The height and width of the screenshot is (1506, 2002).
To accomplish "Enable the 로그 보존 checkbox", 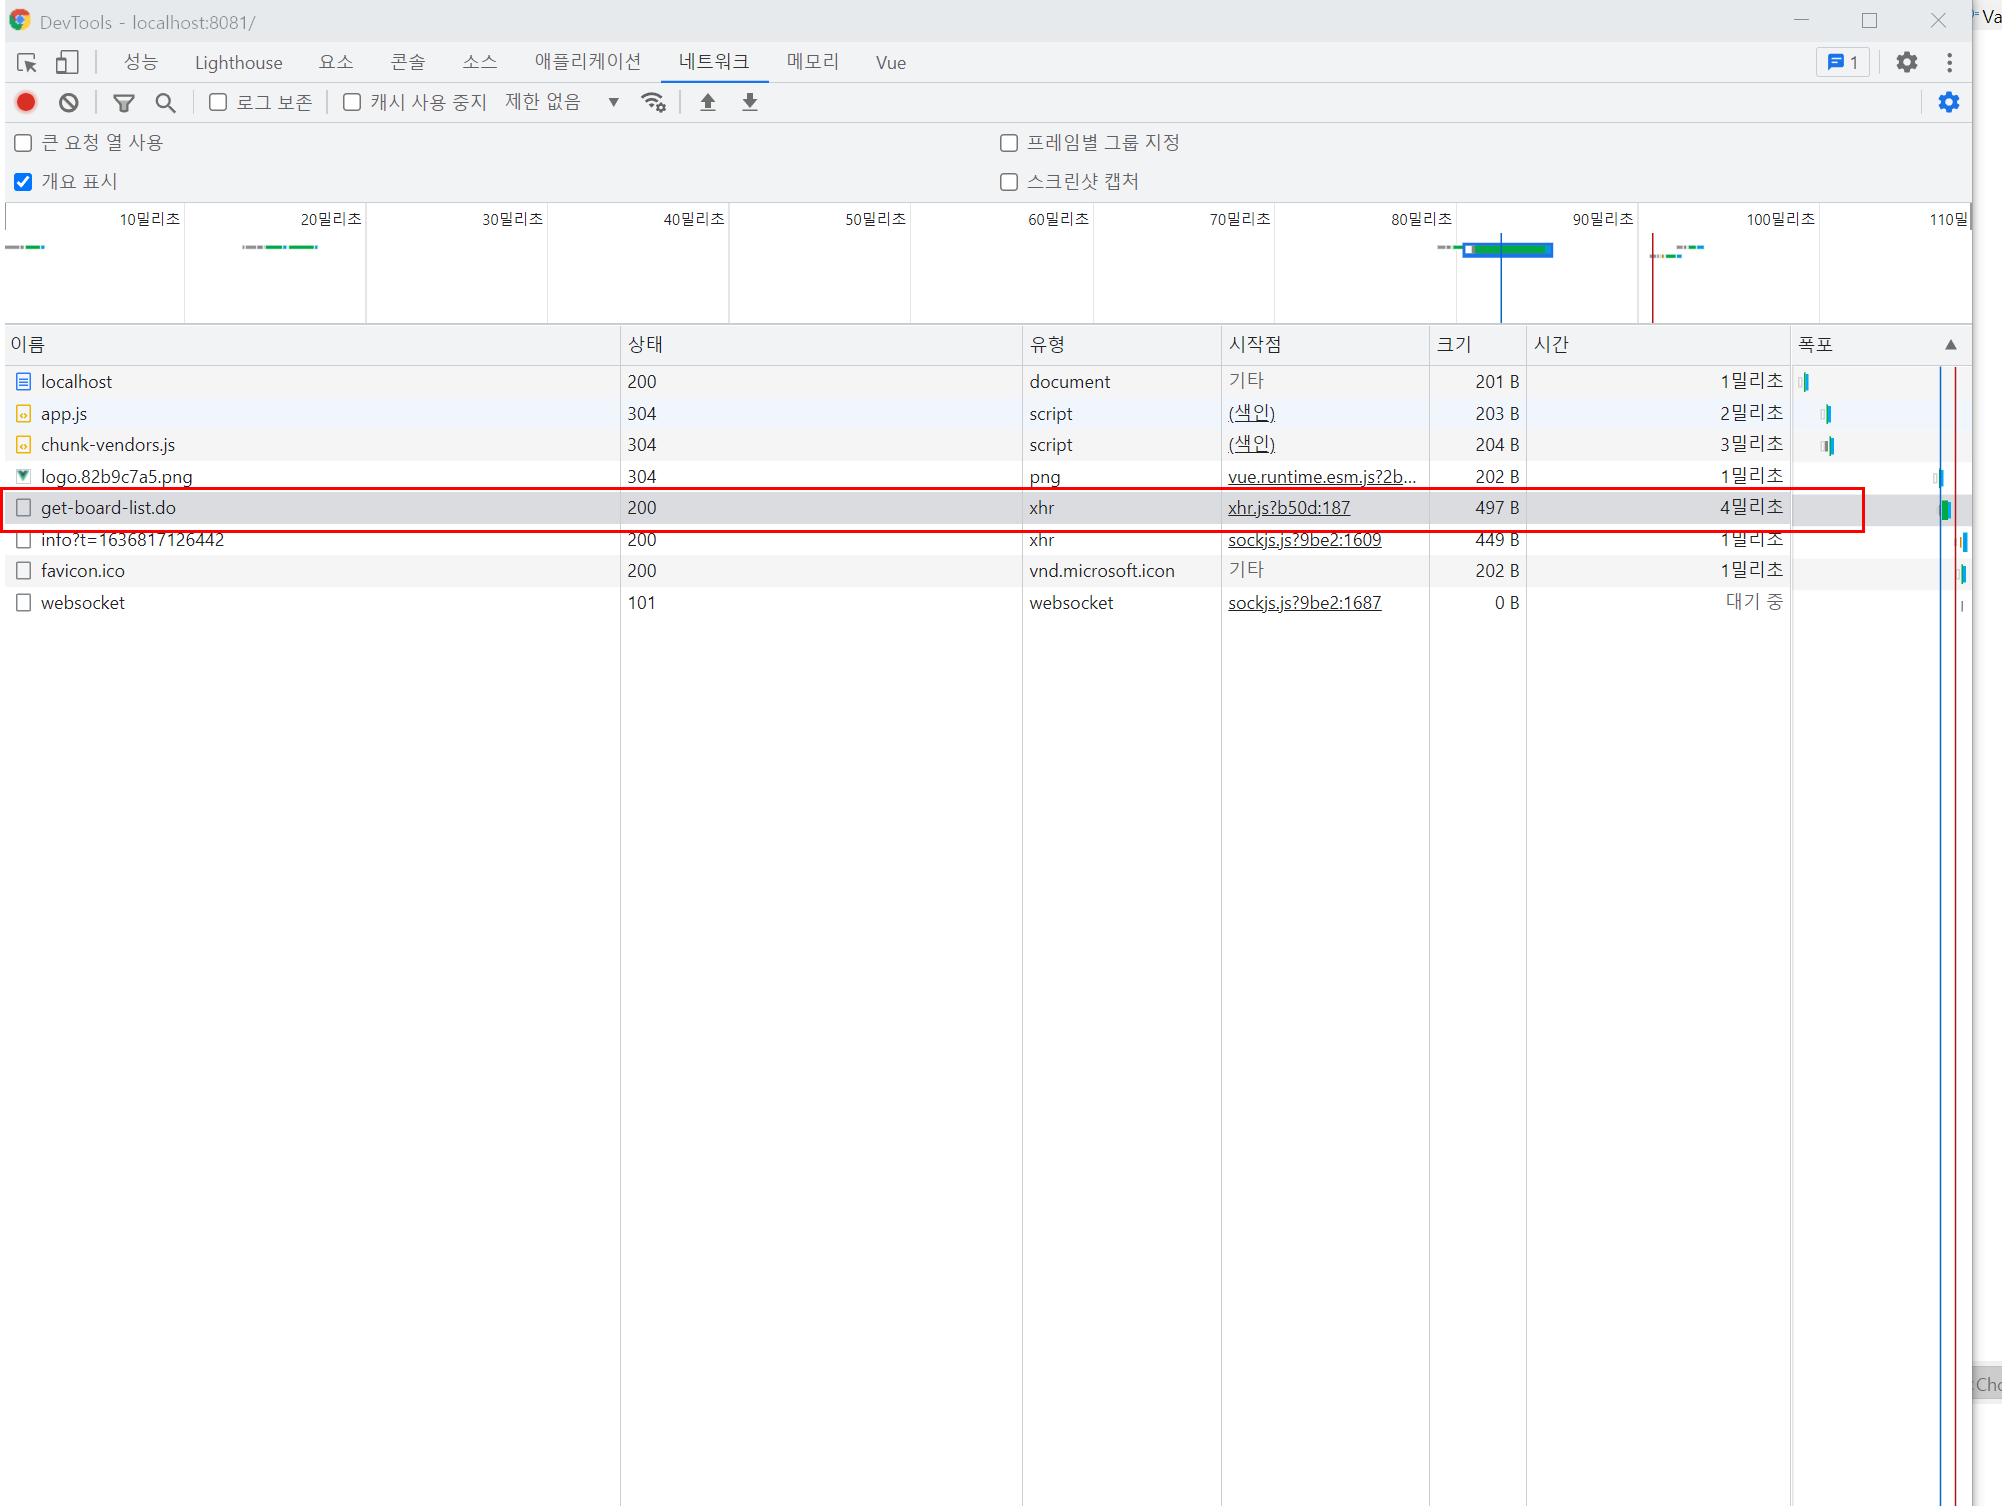I will (218, 102).
